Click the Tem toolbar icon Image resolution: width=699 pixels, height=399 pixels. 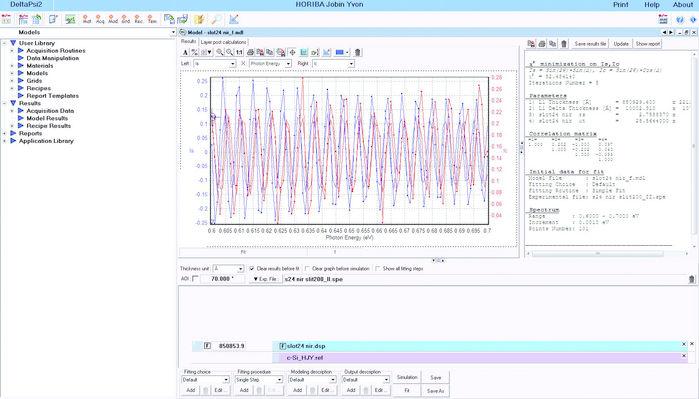[152, 19]
